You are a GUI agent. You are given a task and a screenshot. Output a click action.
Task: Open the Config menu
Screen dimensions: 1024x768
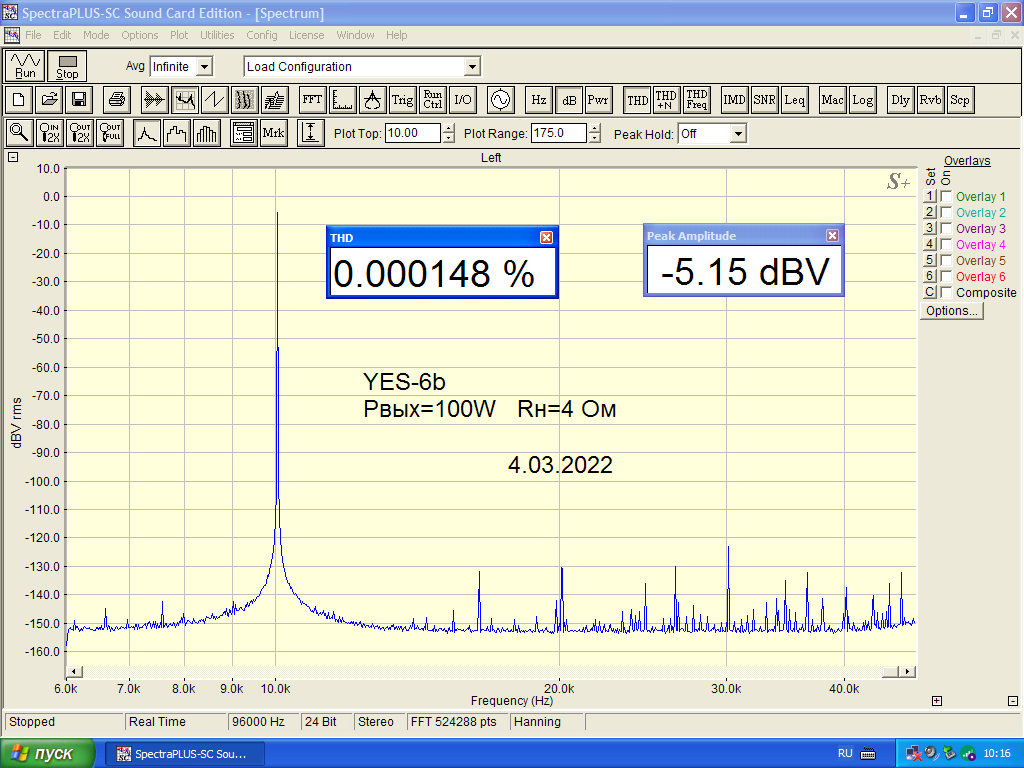pyautogui.click(x=262, y=35)
